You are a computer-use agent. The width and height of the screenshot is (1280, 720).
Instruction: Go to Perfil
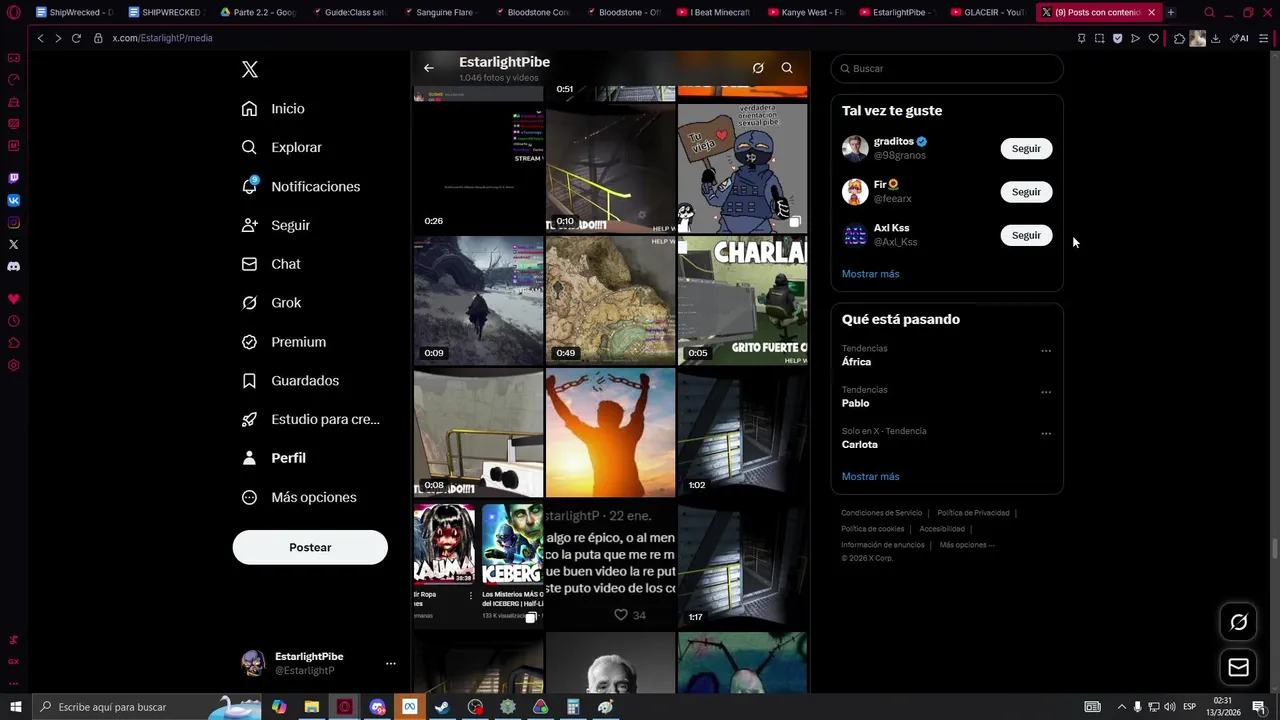click(x=274, y=458)
